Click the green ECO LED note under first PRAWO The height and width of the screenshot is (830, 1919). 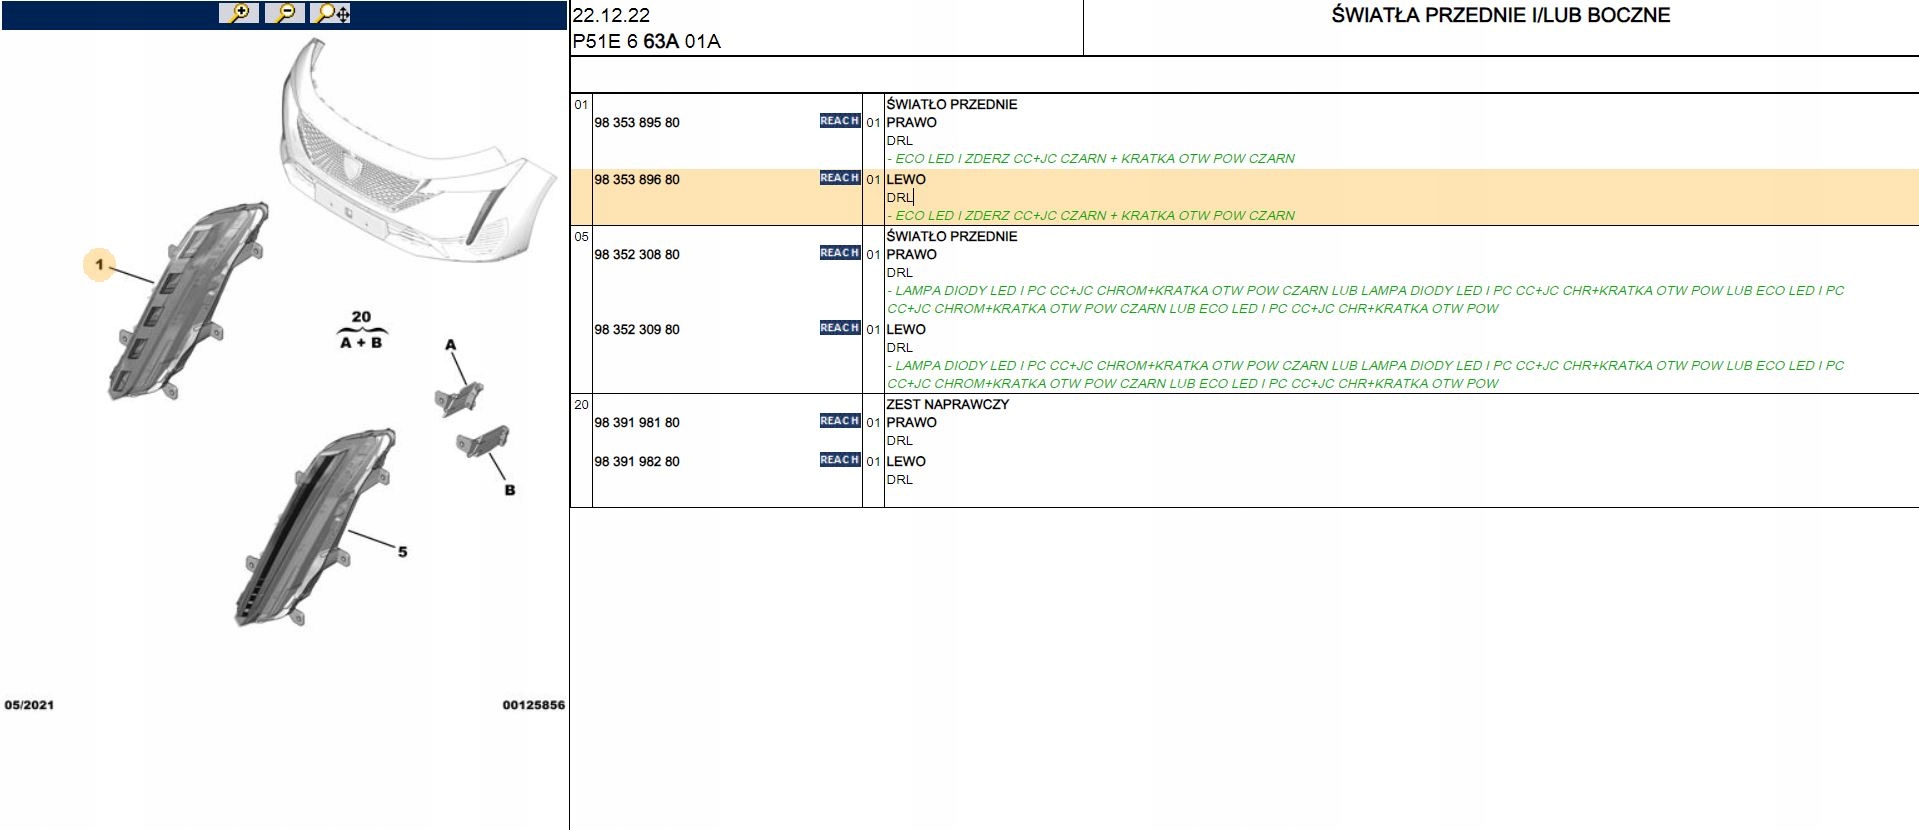click(1091, 159)
